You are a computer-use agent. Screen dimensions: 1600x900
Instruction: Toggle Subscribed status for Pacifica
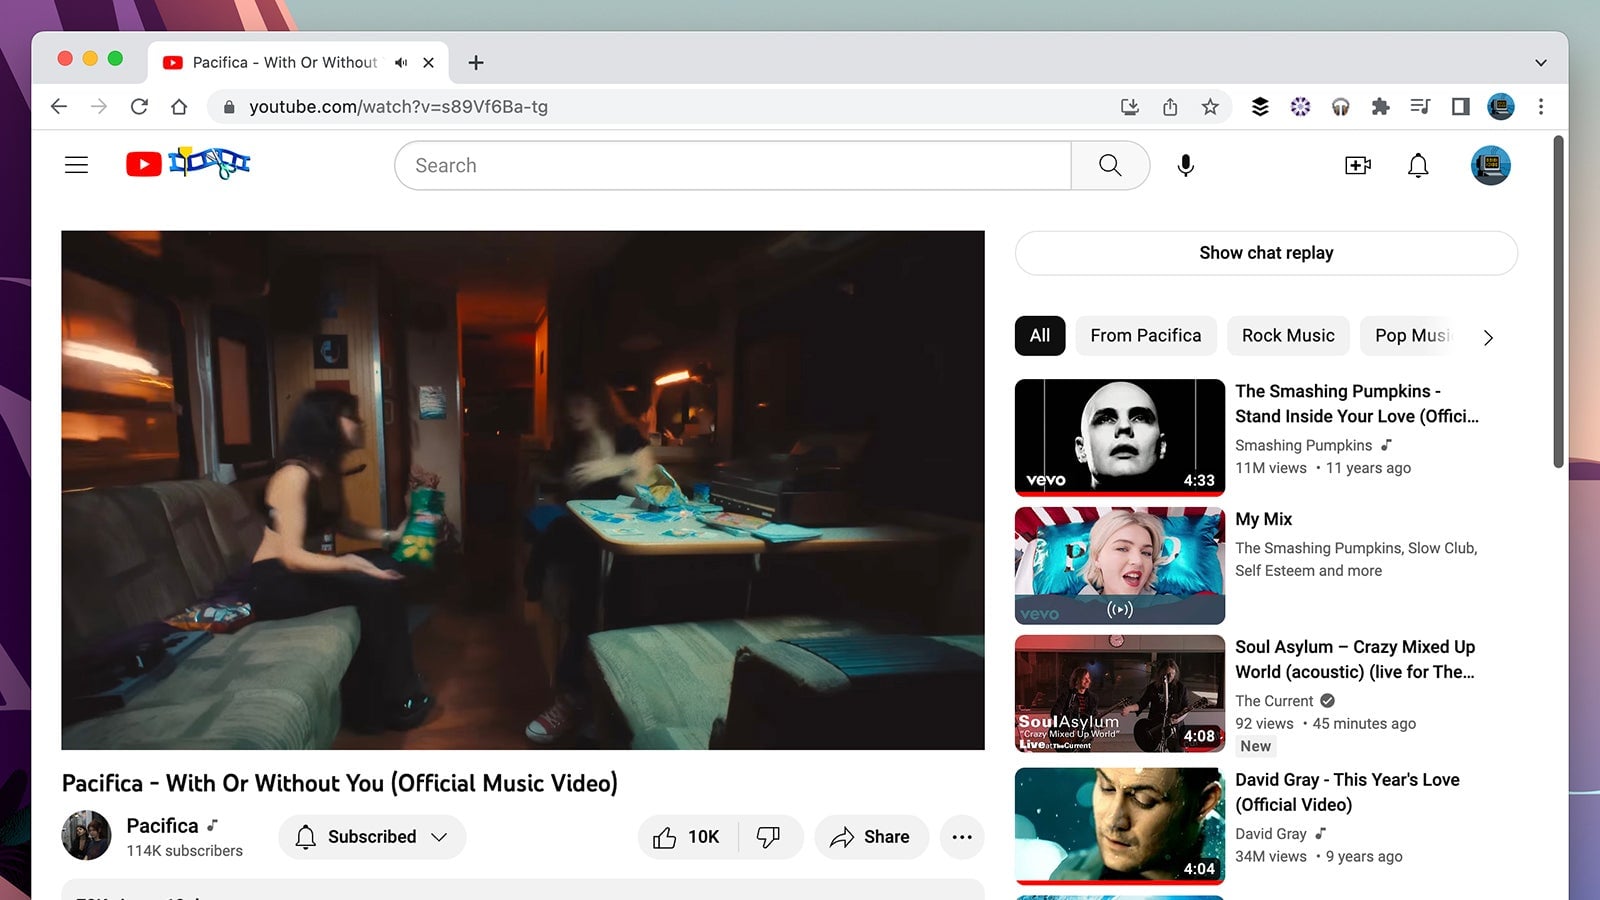(360, 837)
